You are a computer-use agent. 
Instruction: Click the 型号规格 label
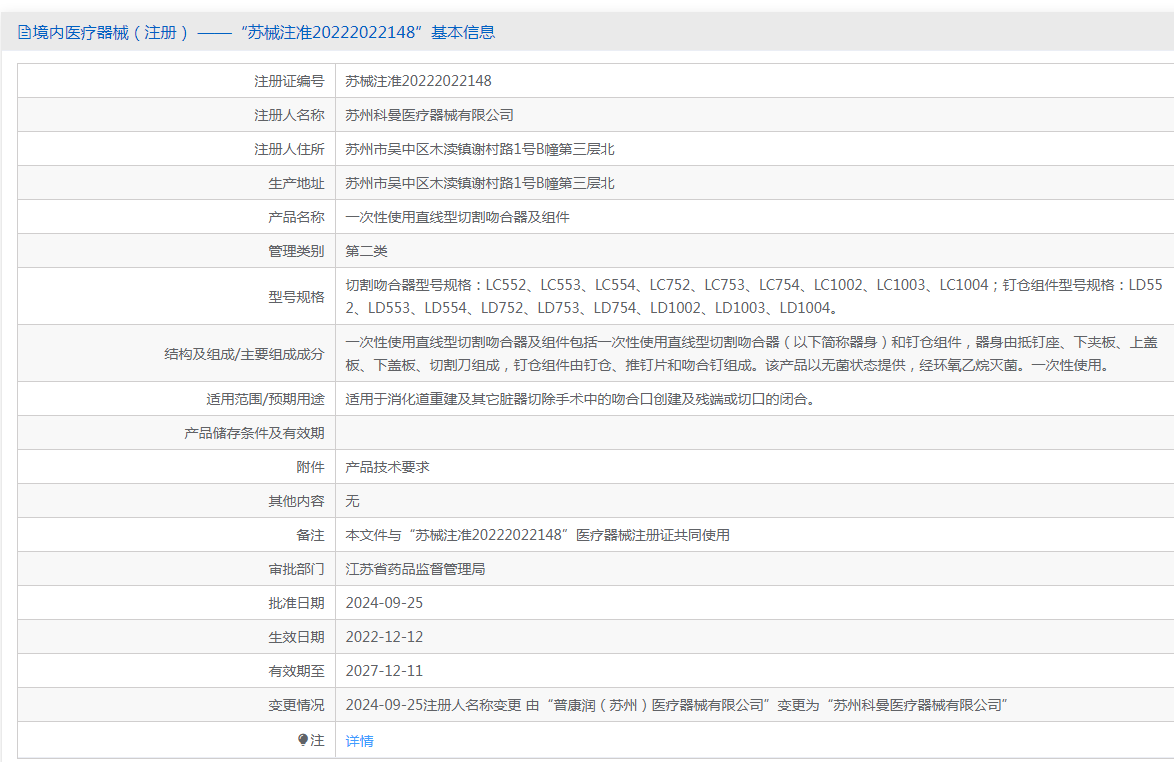296,297
